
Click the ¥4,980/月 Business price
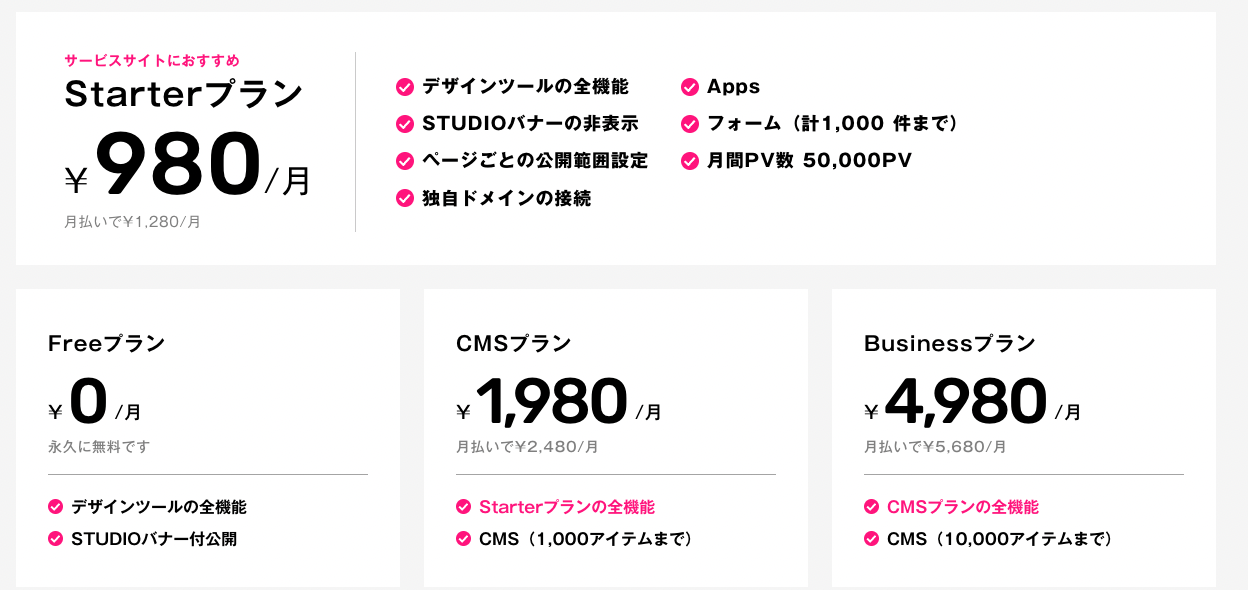click(x=973, y=403)
